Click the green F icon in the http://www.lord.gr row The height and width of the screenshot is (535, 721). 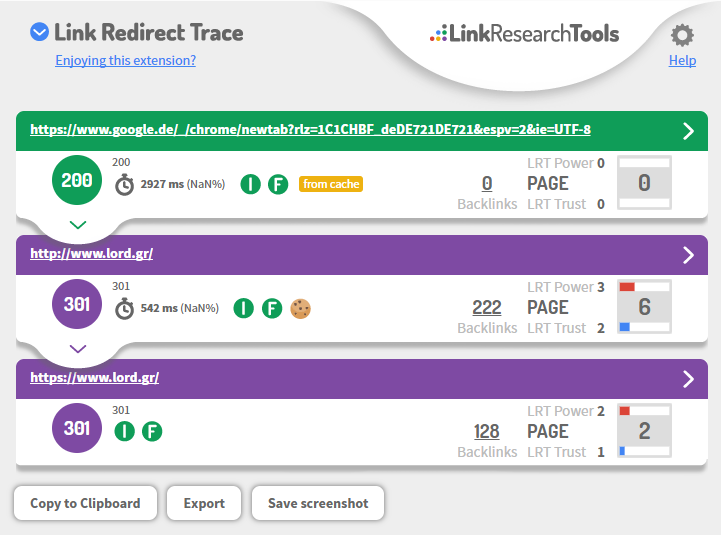pos(272,308)
